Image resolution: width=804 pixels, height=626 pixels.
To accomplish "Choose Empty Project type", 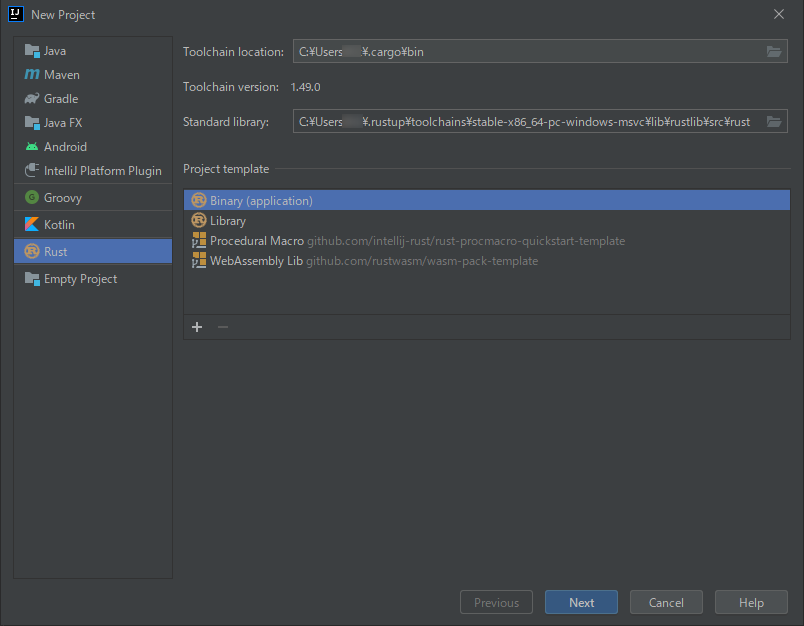I will coord(93,279).
